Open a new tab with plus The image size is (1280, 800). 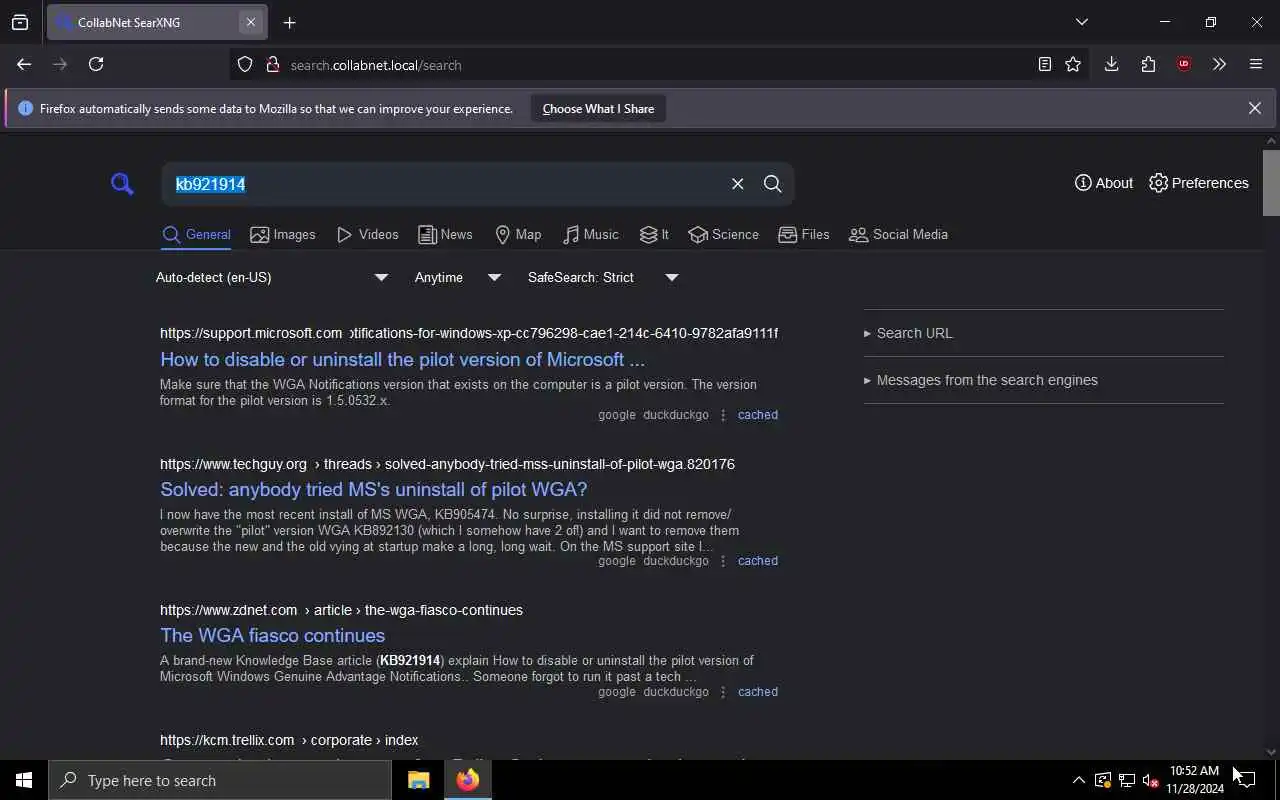(x=289, y=22)
